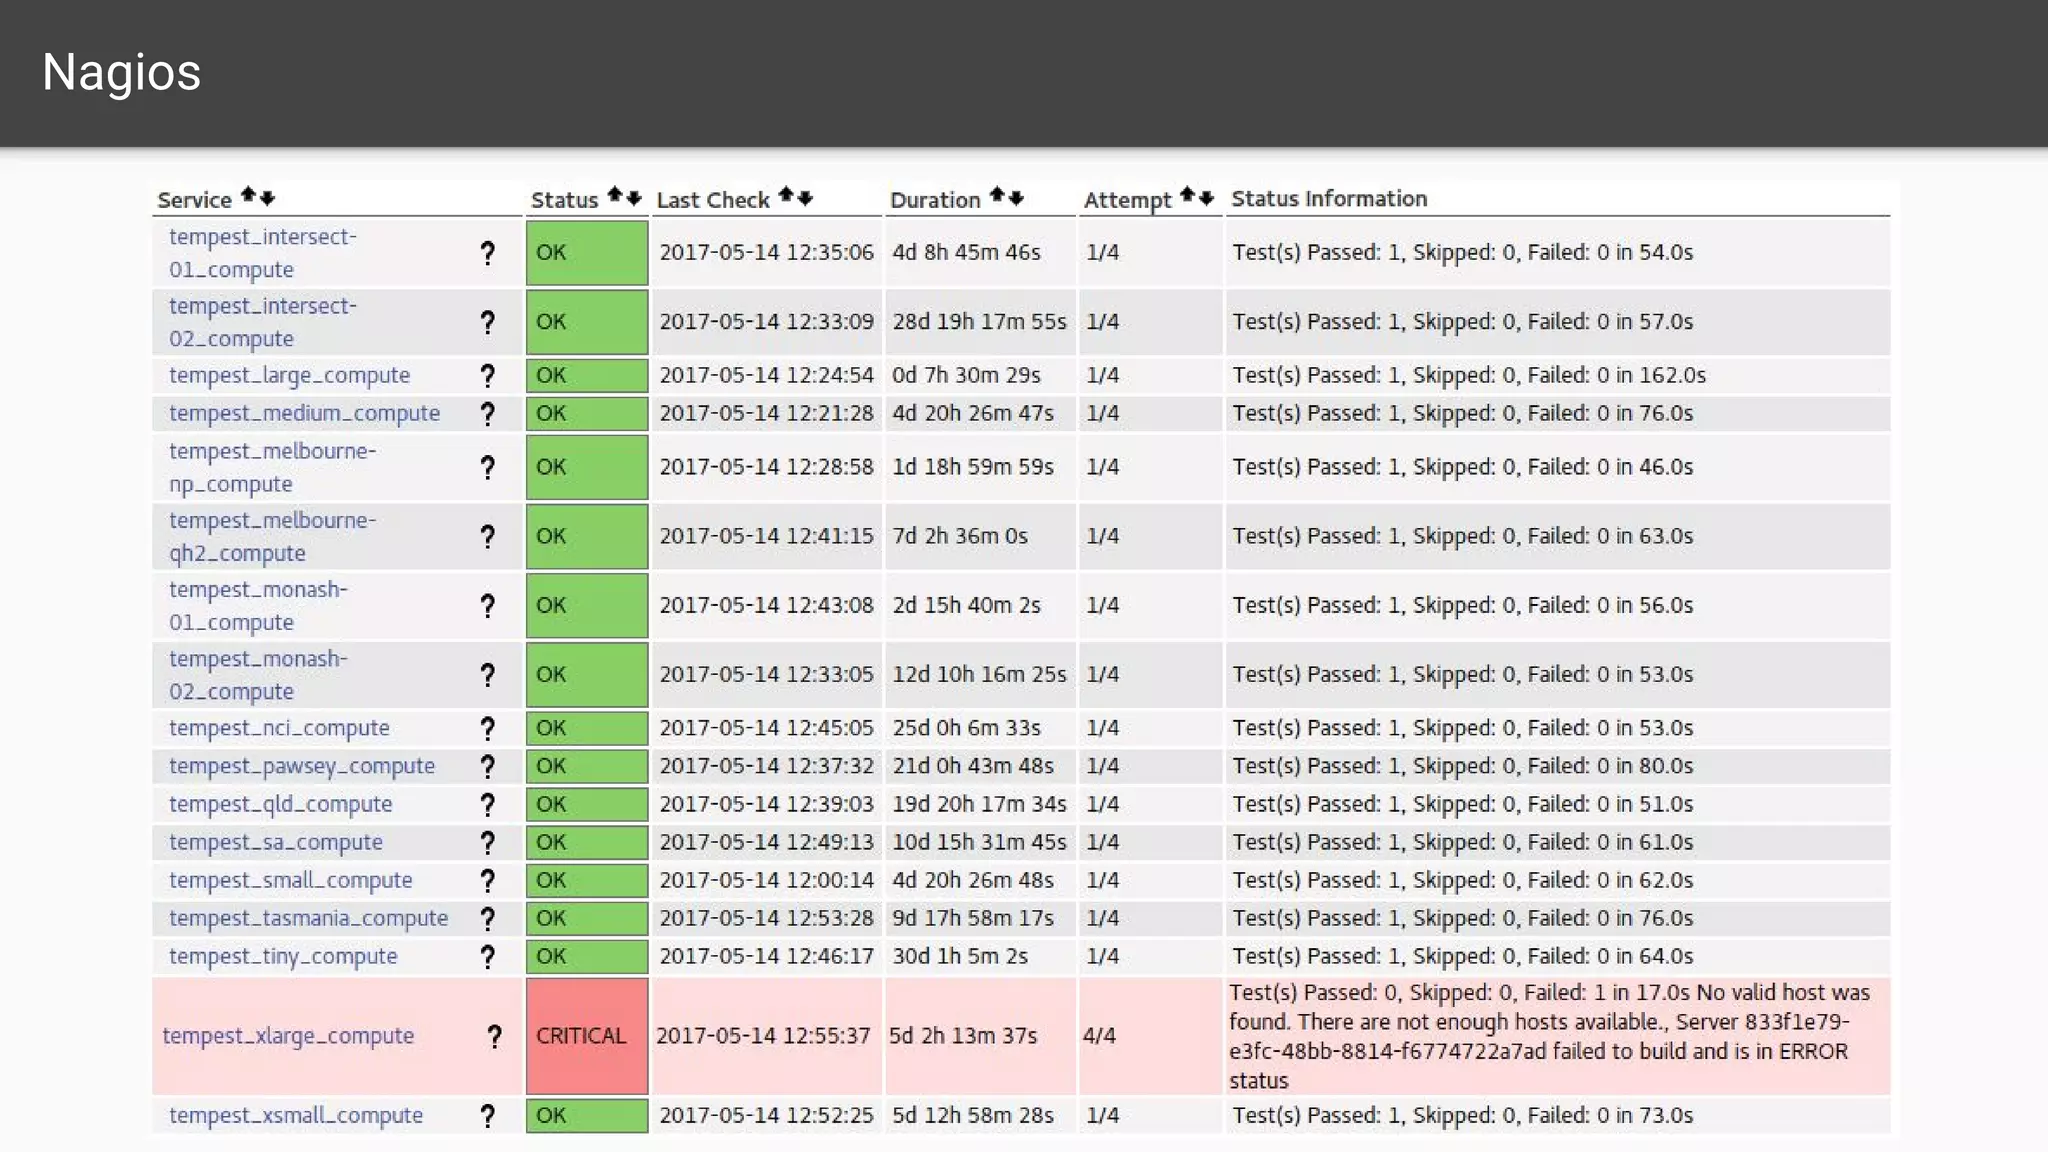Sort Attempt column ascending arrow
This screenshot has height=1152, width=2048.
pos(1187,195)
